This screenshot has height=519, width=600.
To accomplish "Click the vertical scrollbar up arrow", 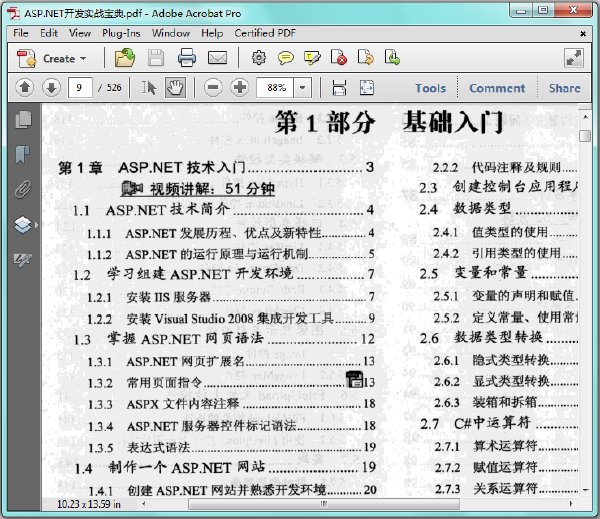I will pos(585,116).
